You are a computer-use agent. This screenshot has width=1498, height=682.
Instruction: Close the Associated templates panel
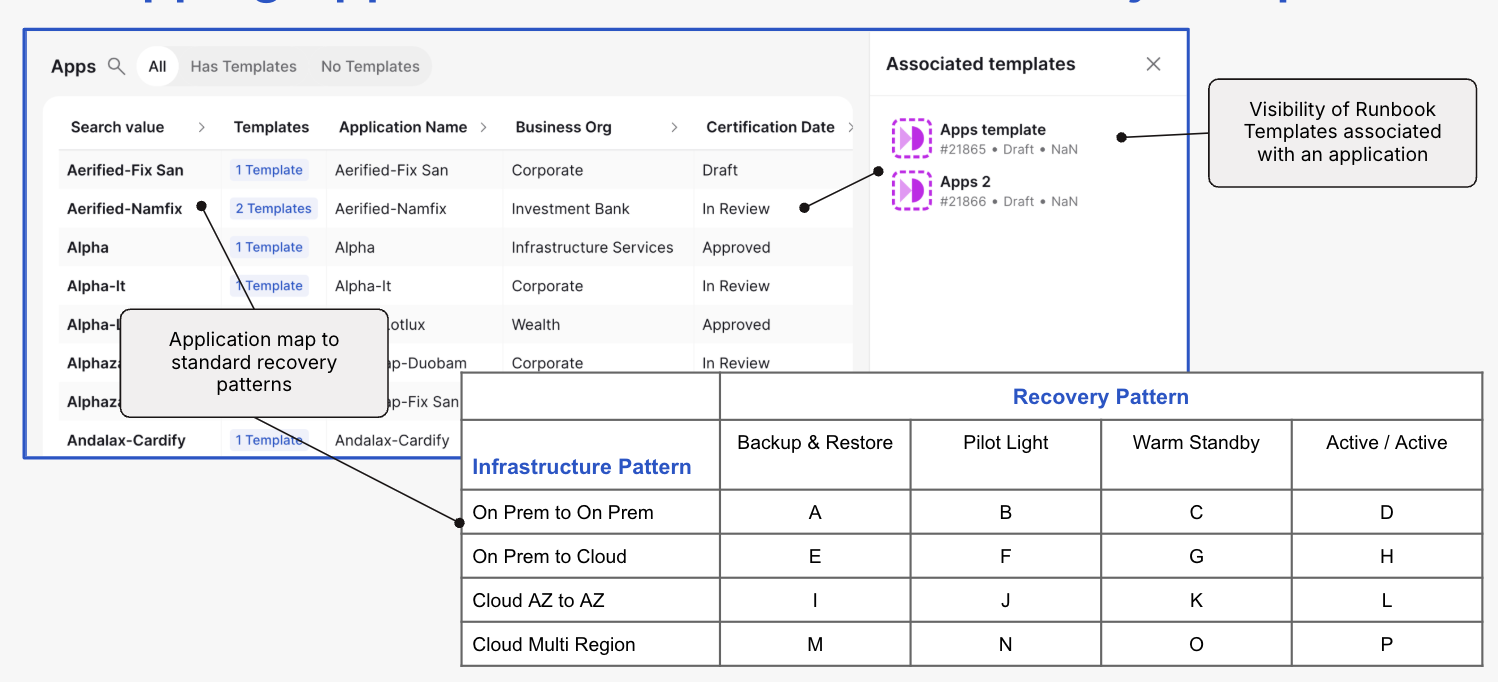tap(1153, 64)
